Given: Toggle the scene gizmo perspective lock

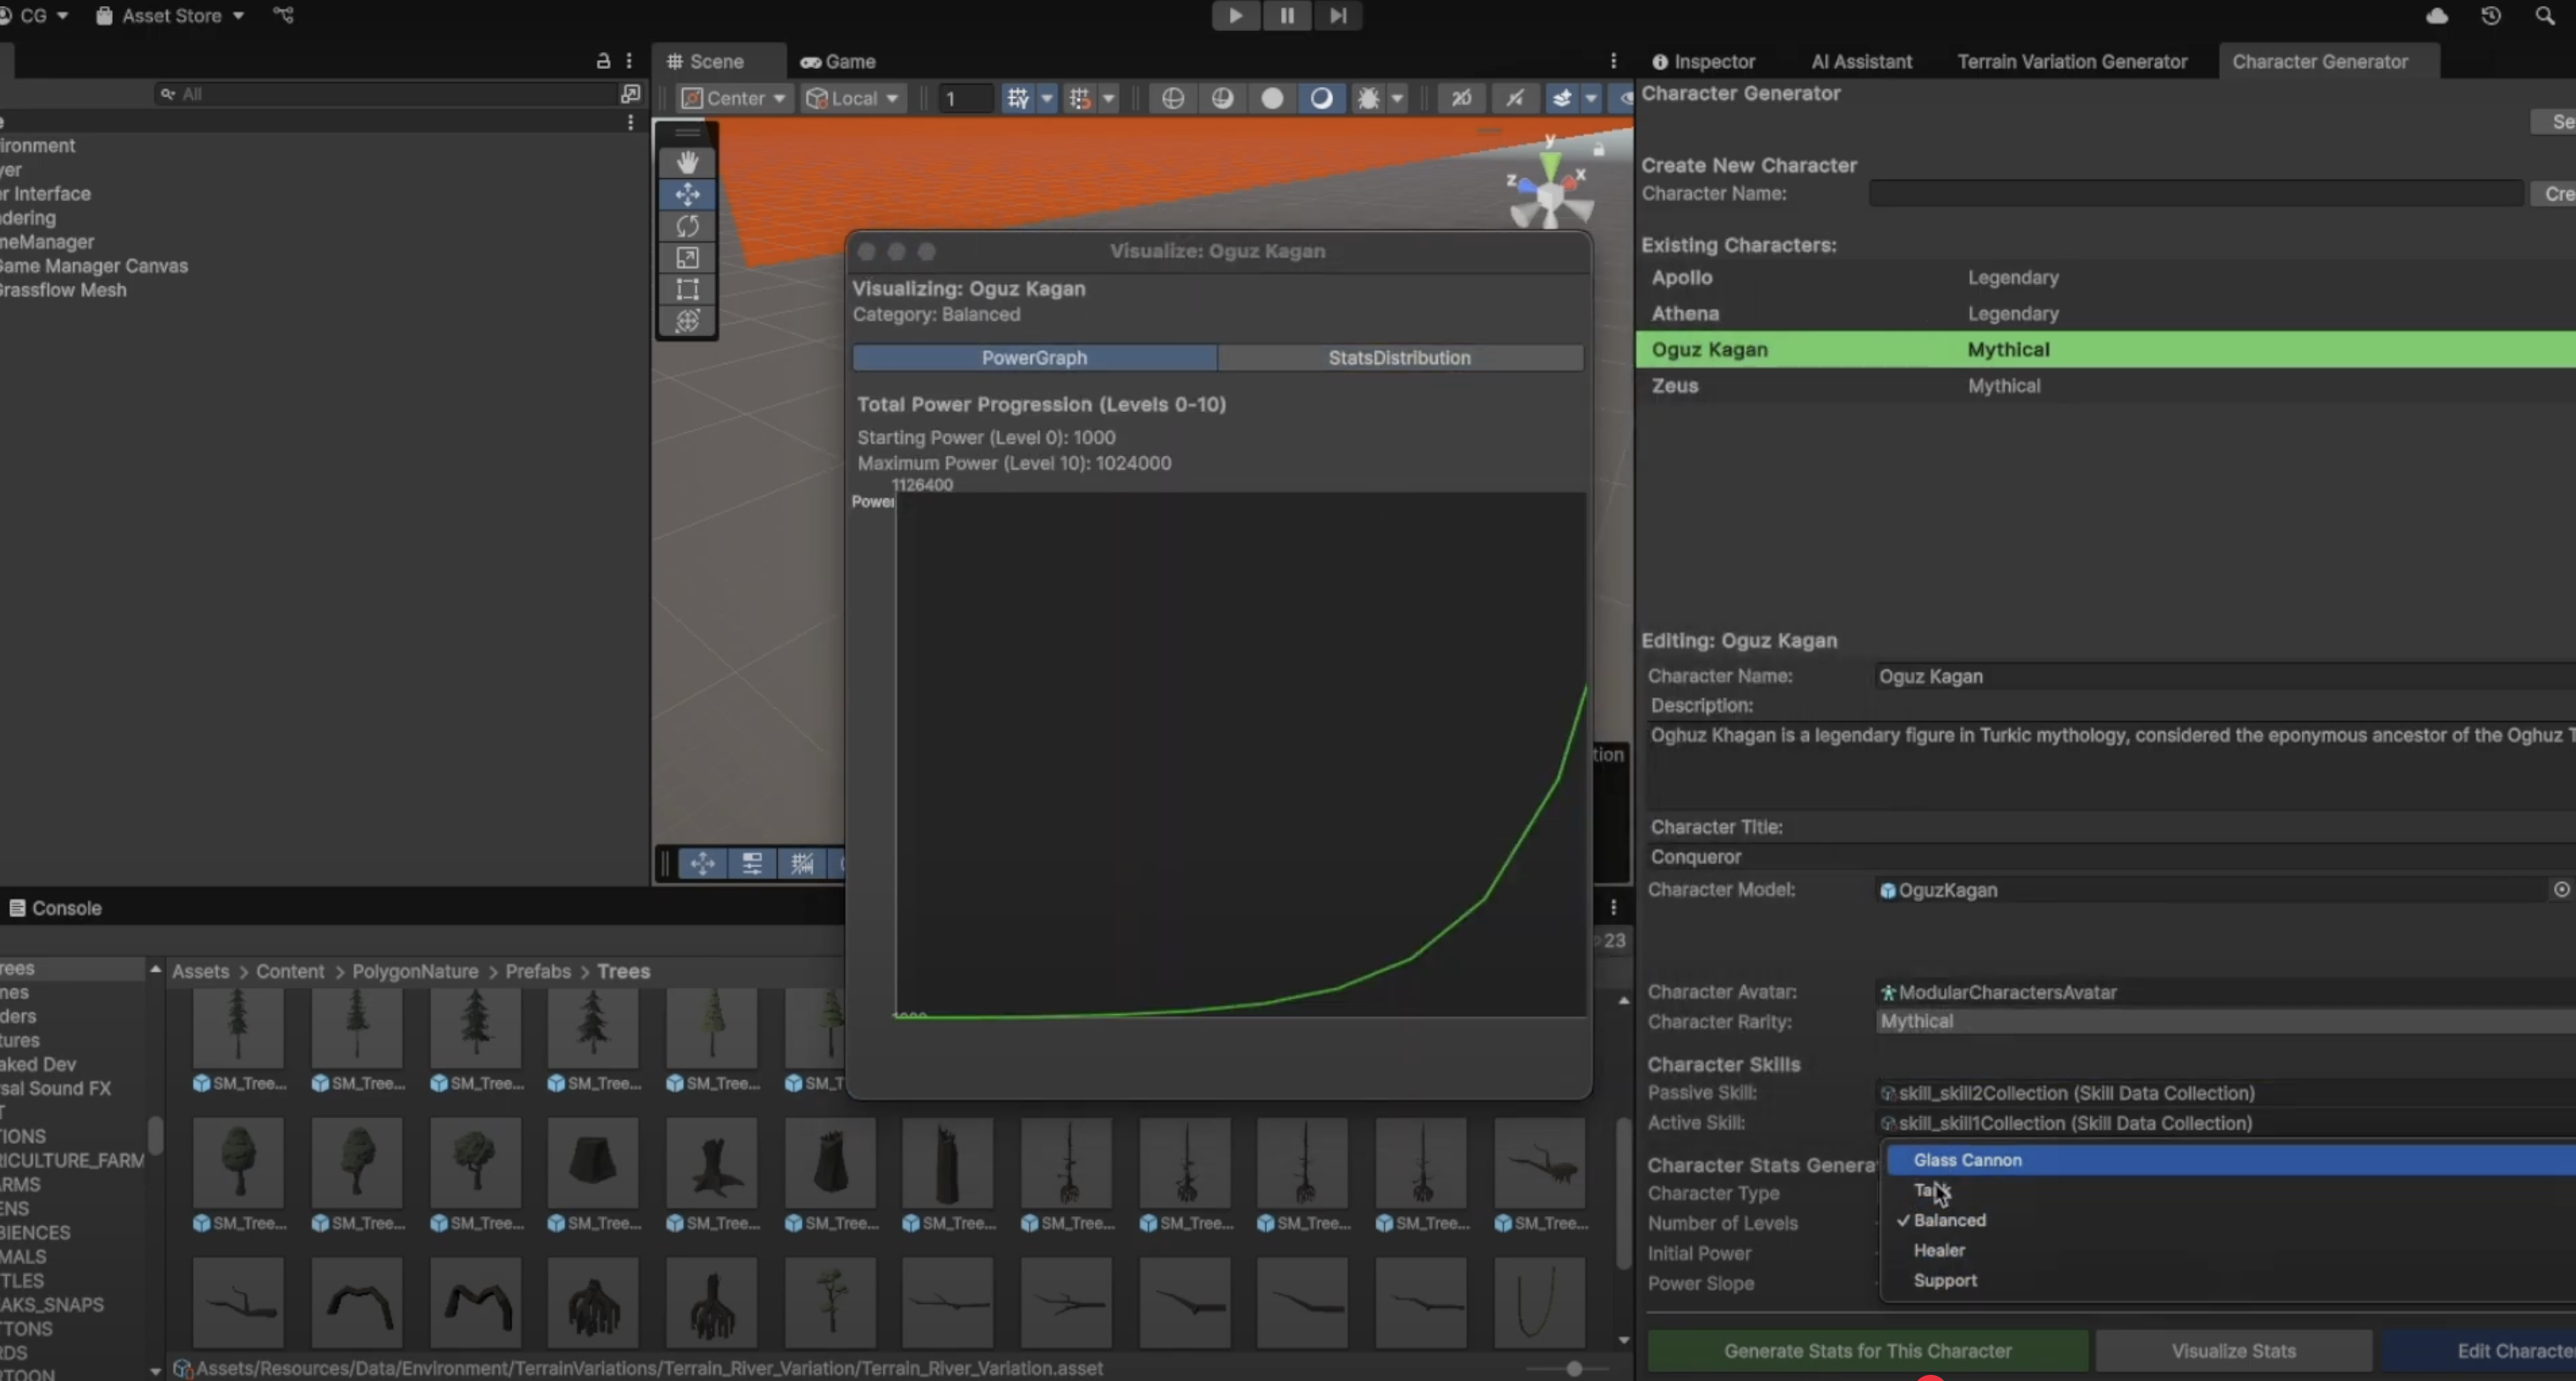Looking at the screenshot, I should 1599,150.
